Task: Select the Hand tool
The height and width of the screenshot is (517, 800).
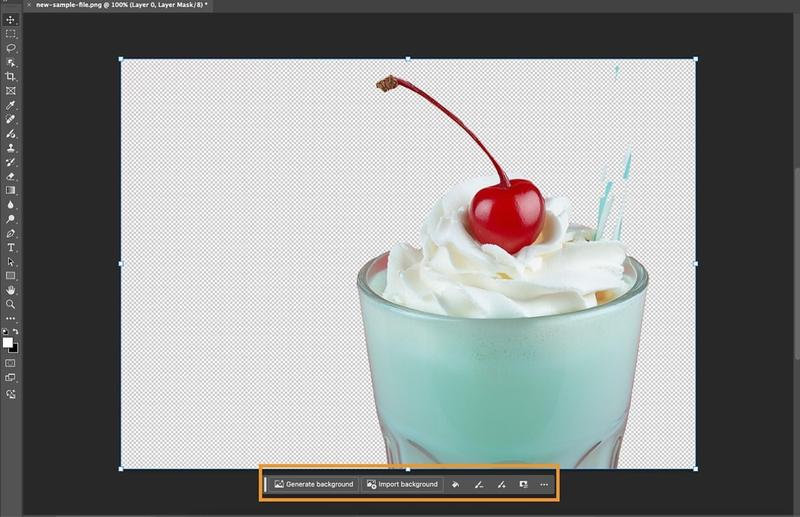Action: [x=10, y=290]
